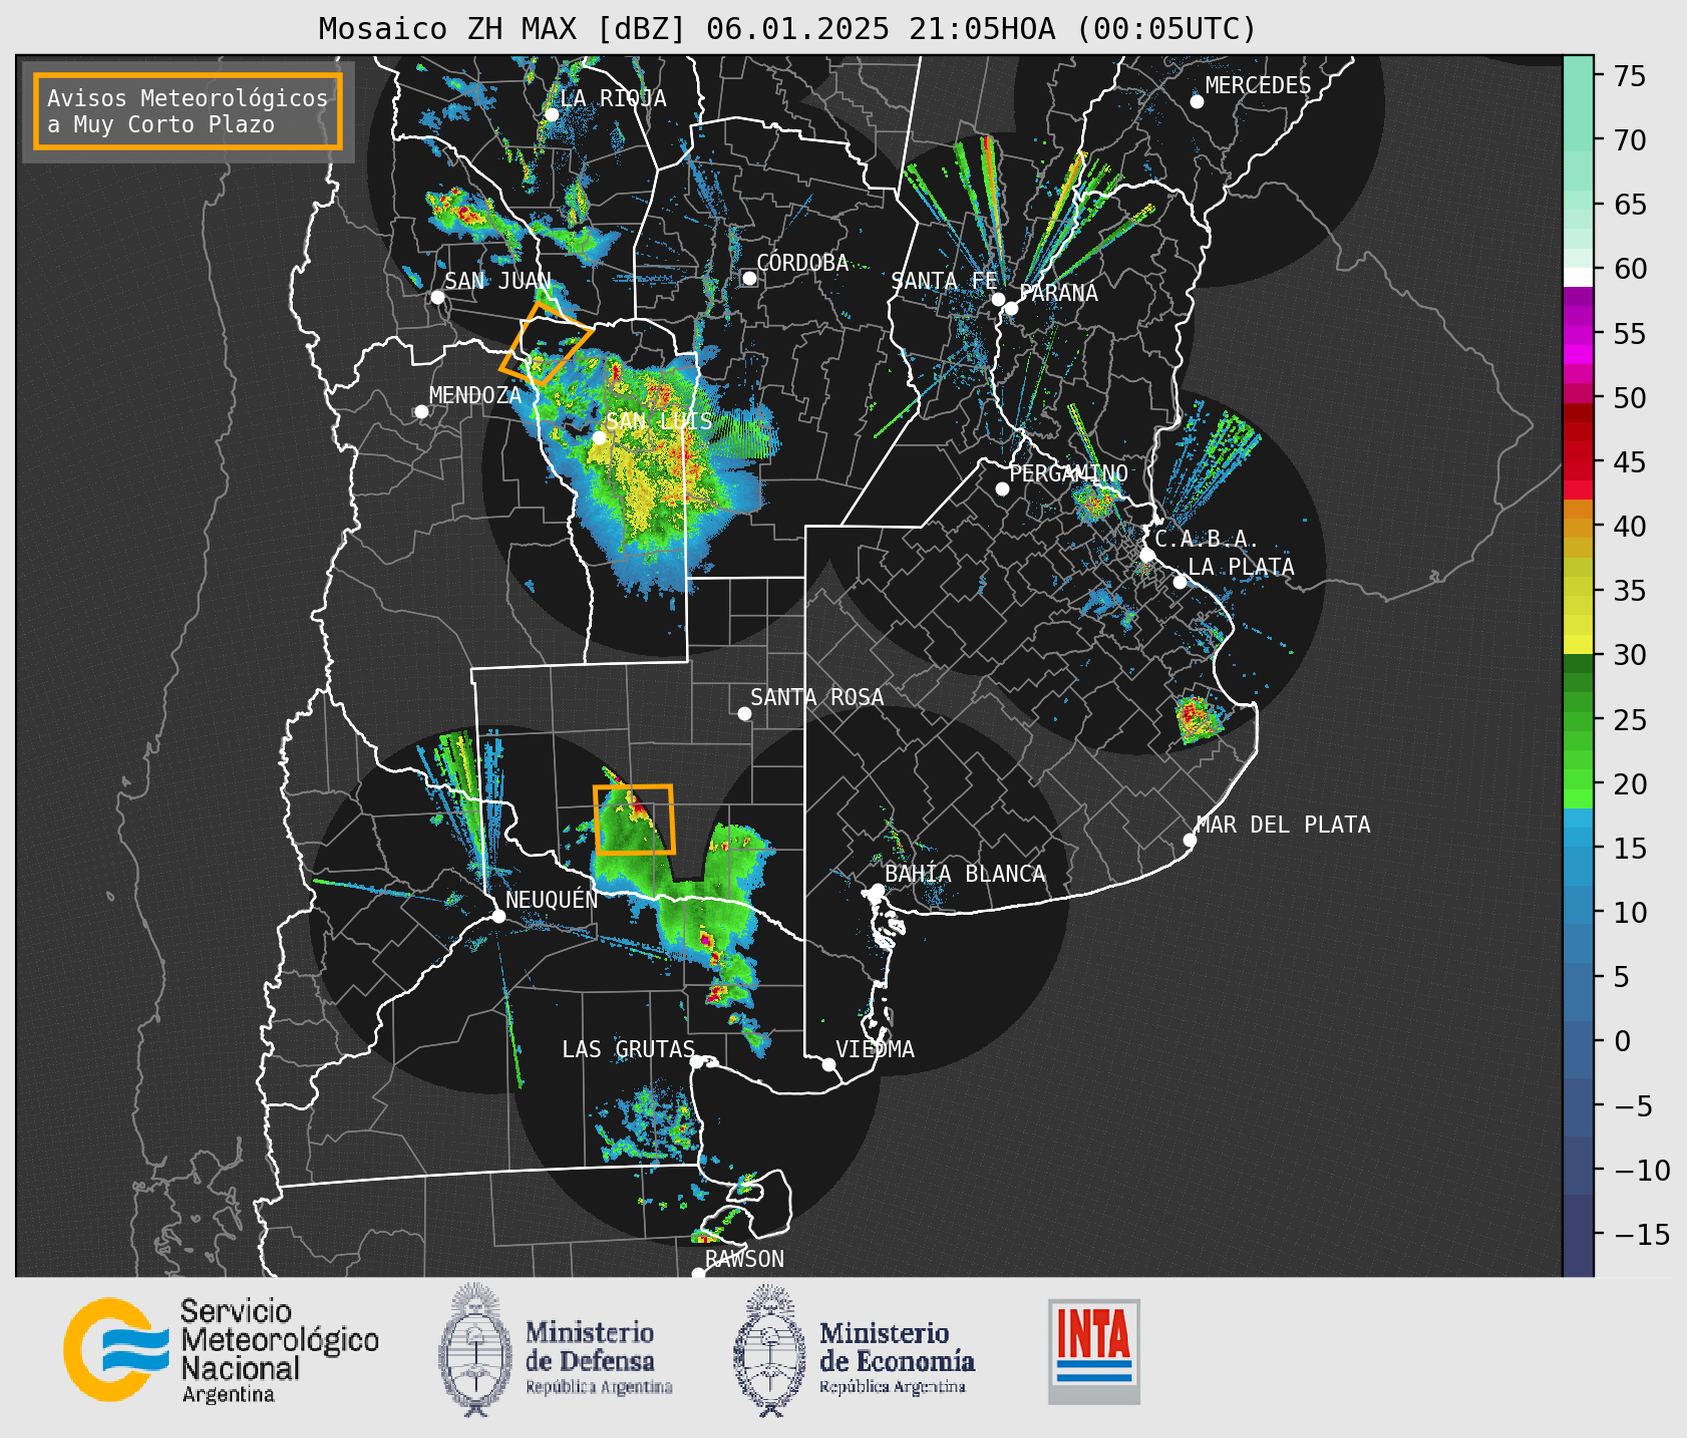Click the 10 label on the color scale
Image resolution: width=1687 pixels, height=1438 pixels.
click(x=1629, y=912)
